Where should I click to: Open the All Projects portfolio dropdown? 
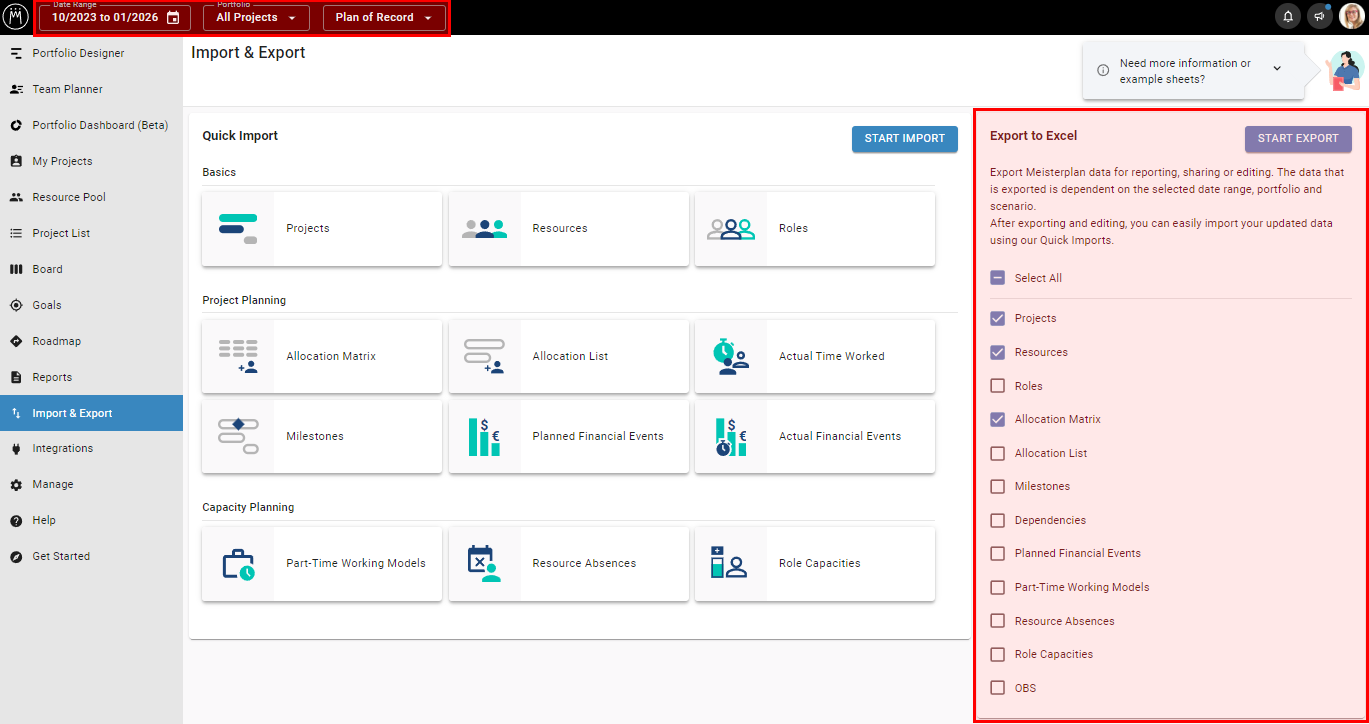click(256, 18)
